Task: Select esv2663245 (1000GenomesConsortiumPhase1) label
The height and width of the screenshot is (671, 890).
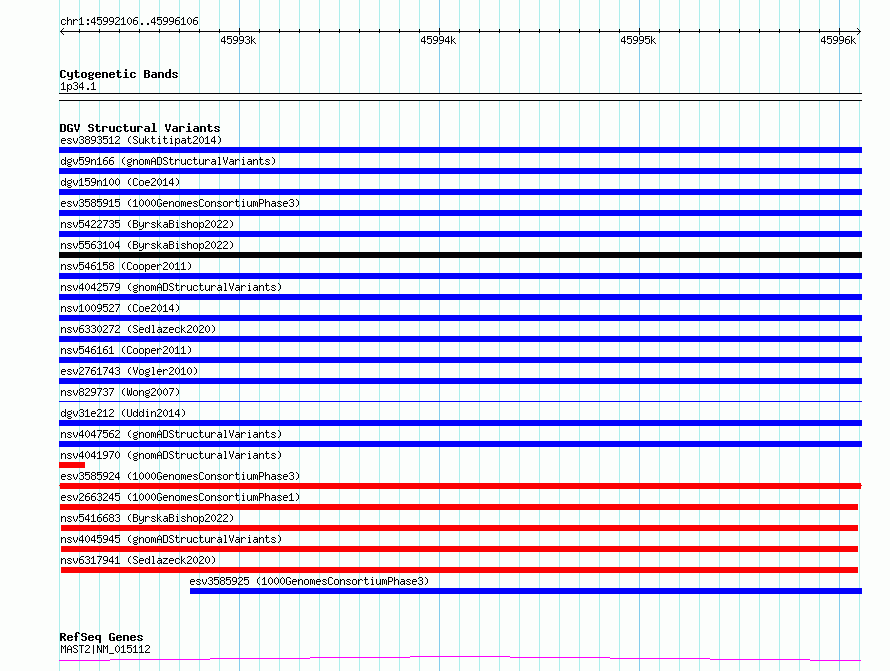Action: point(180,497)
